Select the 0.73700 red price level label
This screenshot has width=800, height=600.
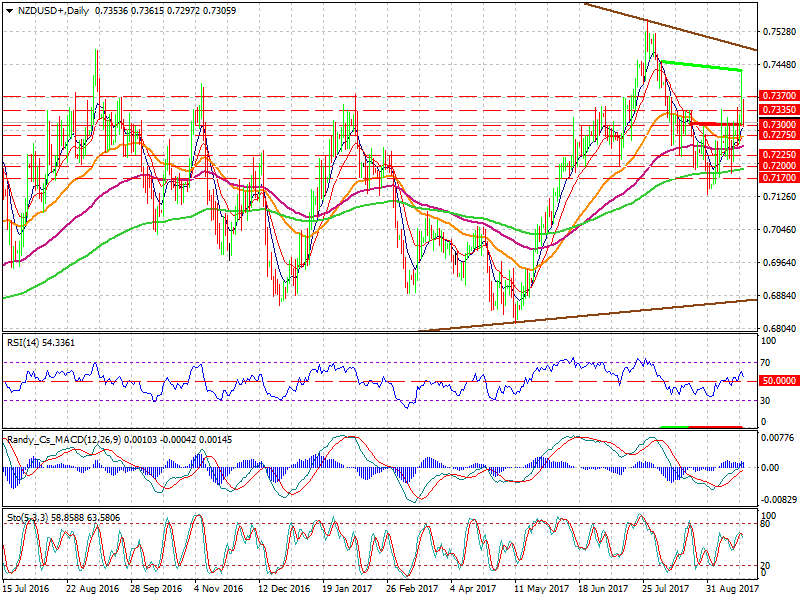[777, 96]
